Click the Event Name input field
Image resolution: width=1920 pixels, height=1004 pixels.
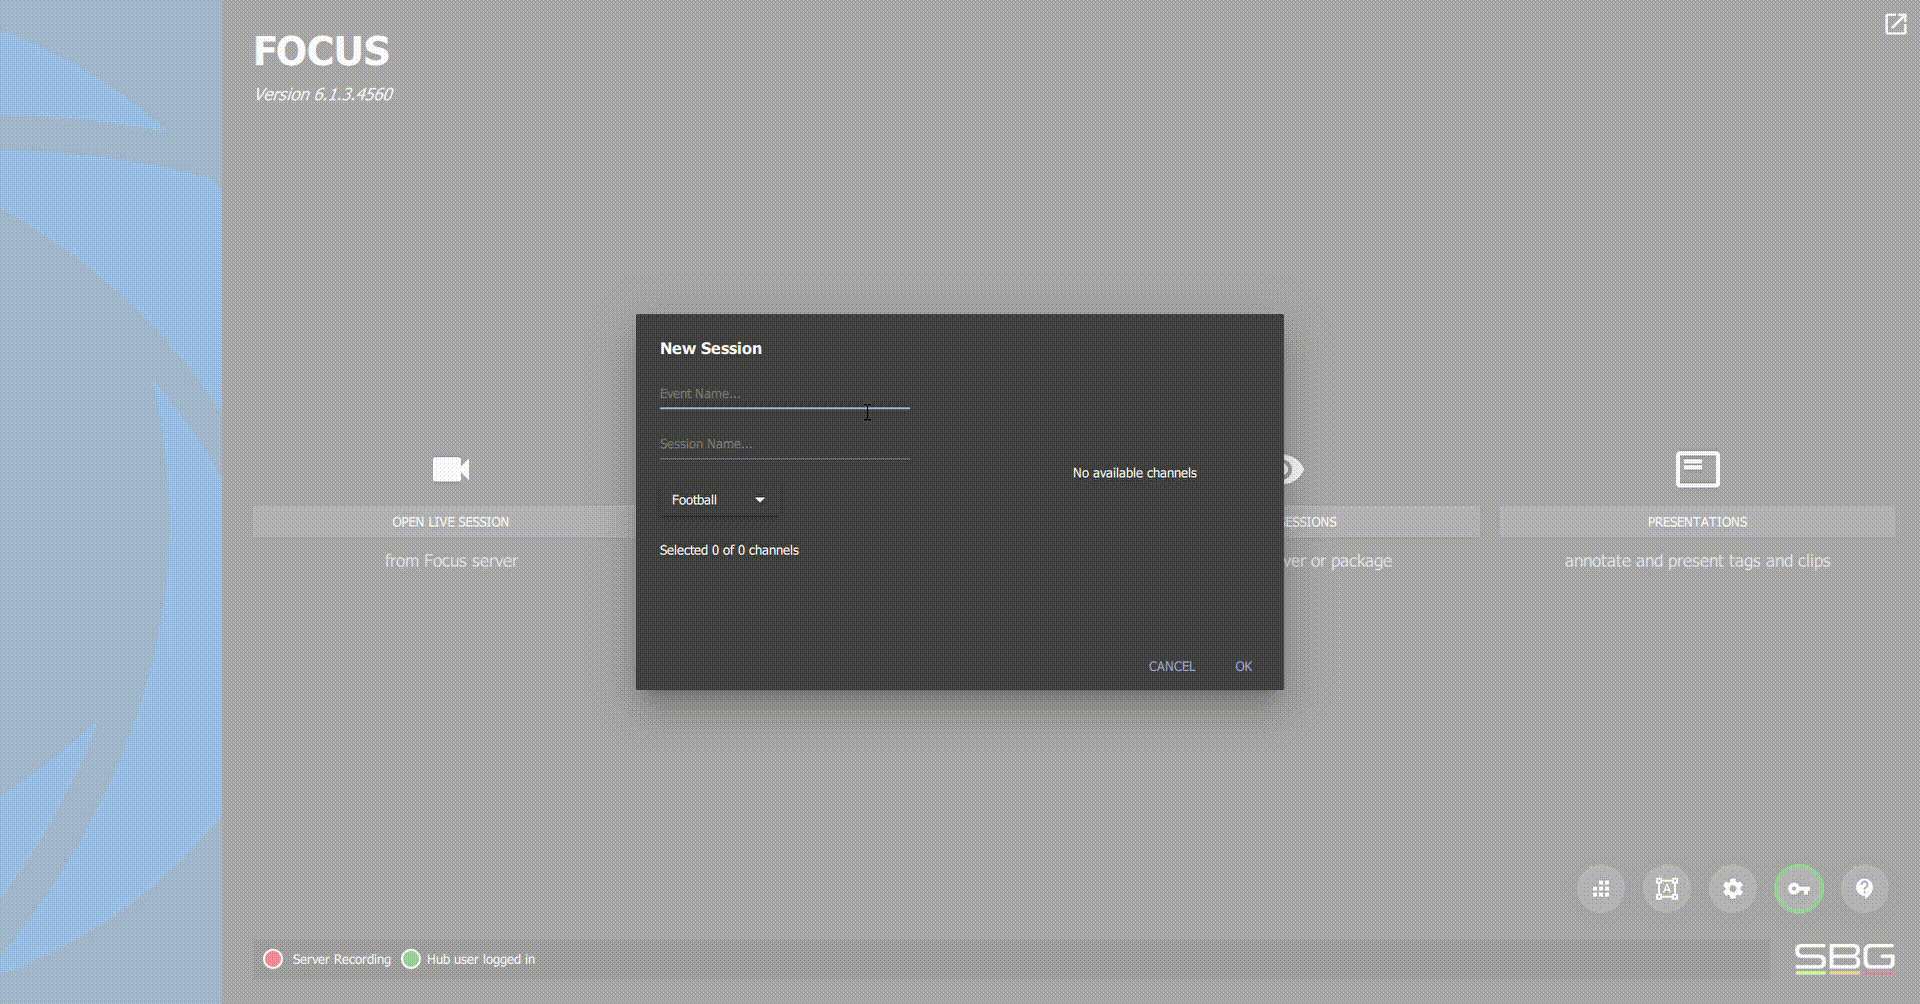(x=784, y=394)
